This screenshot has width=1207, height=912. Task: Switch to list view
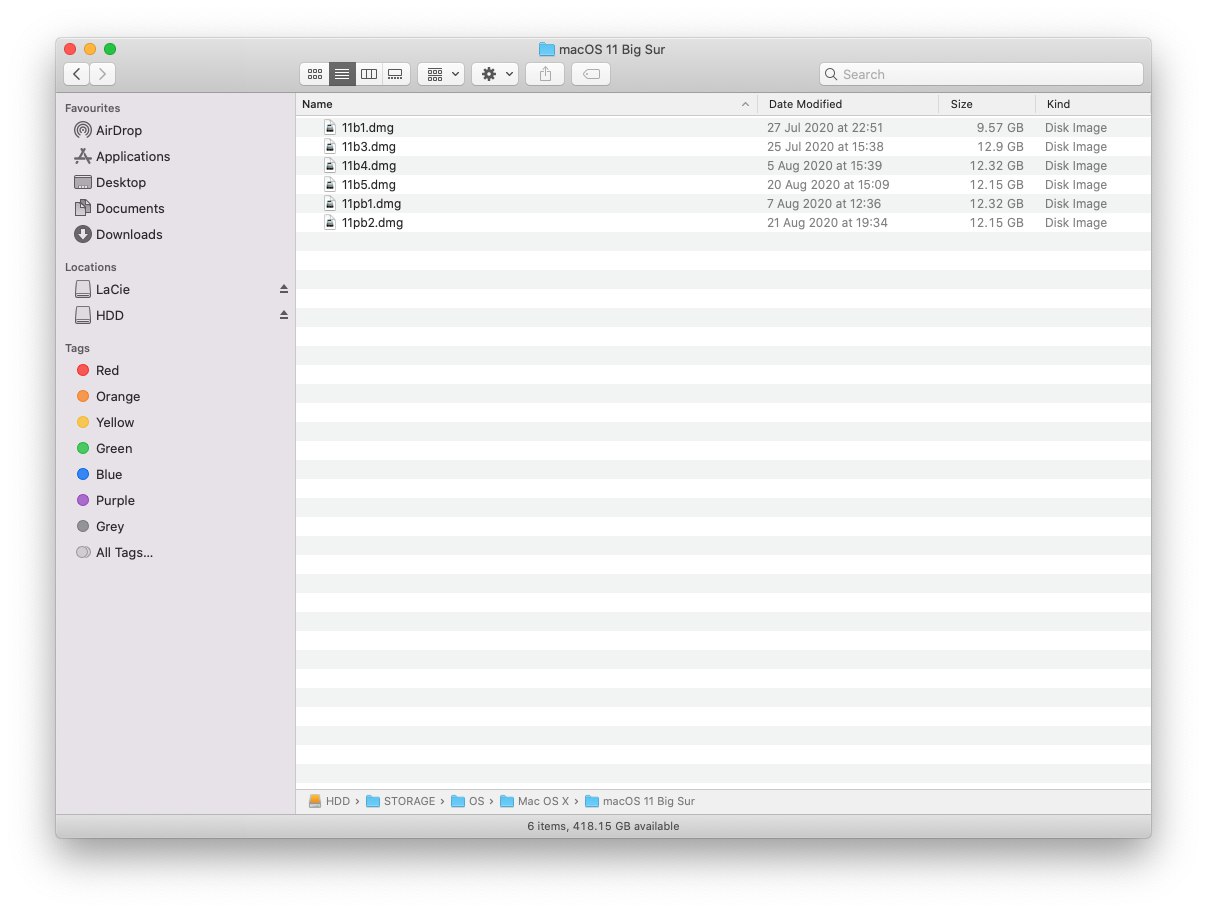click(x=342, y=74)
